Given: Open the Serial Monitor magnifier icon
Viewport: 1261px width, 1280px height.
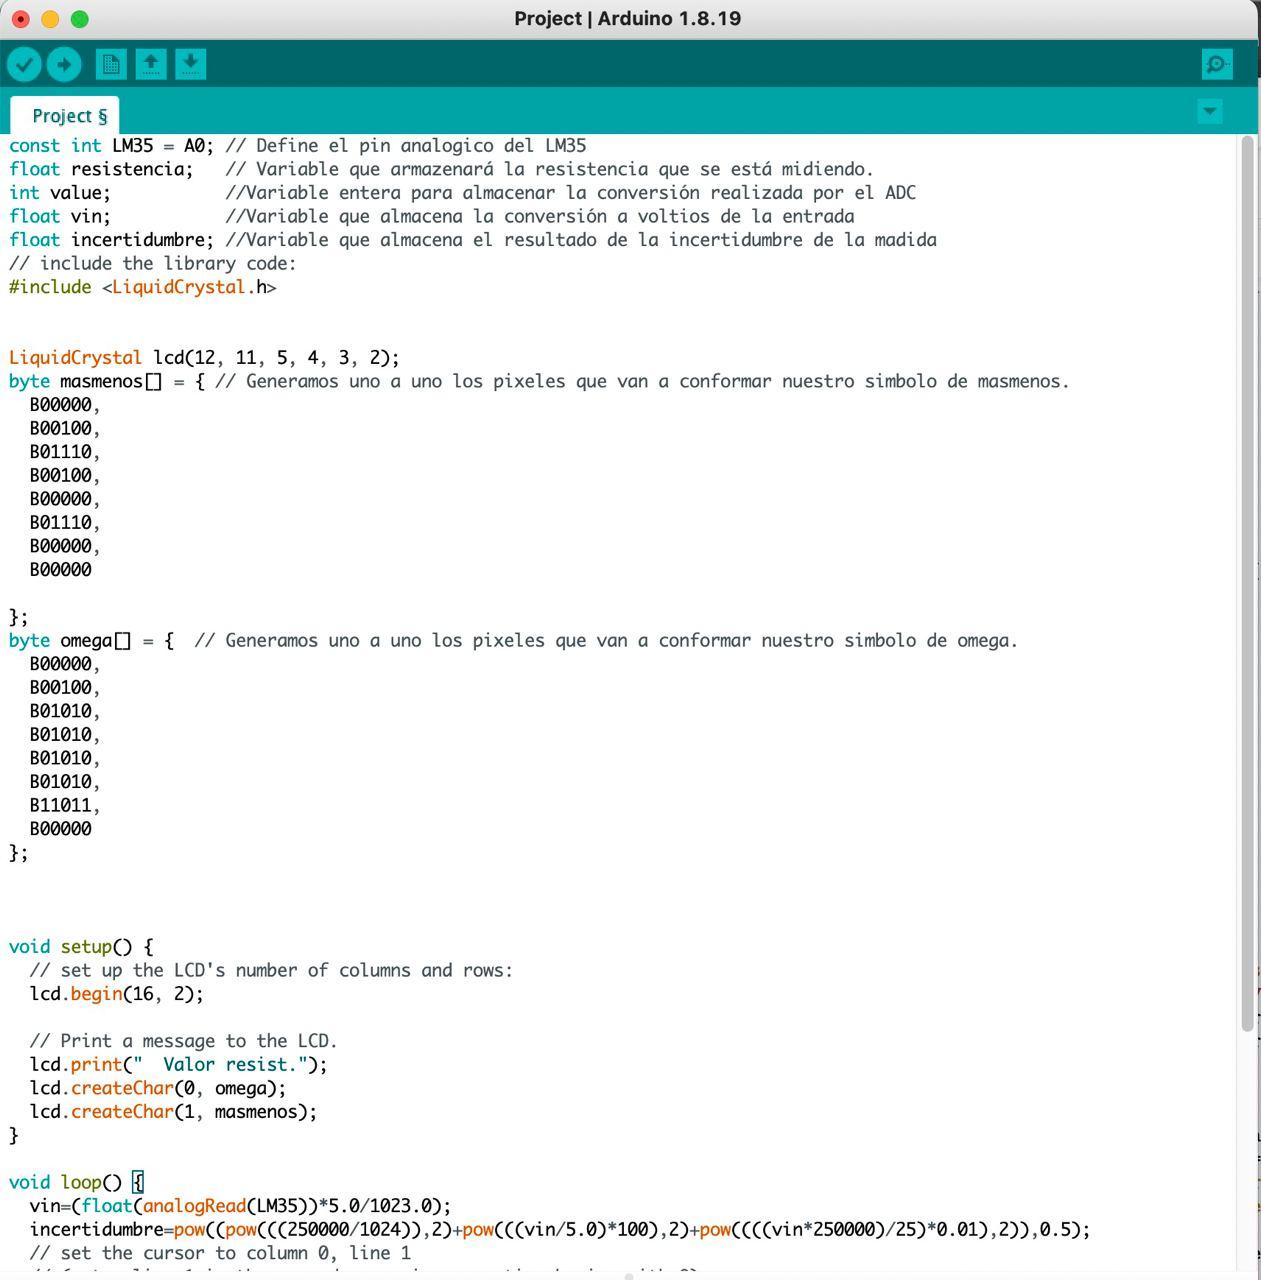Looking at the screenshot, I should [x=1217, y=65].
